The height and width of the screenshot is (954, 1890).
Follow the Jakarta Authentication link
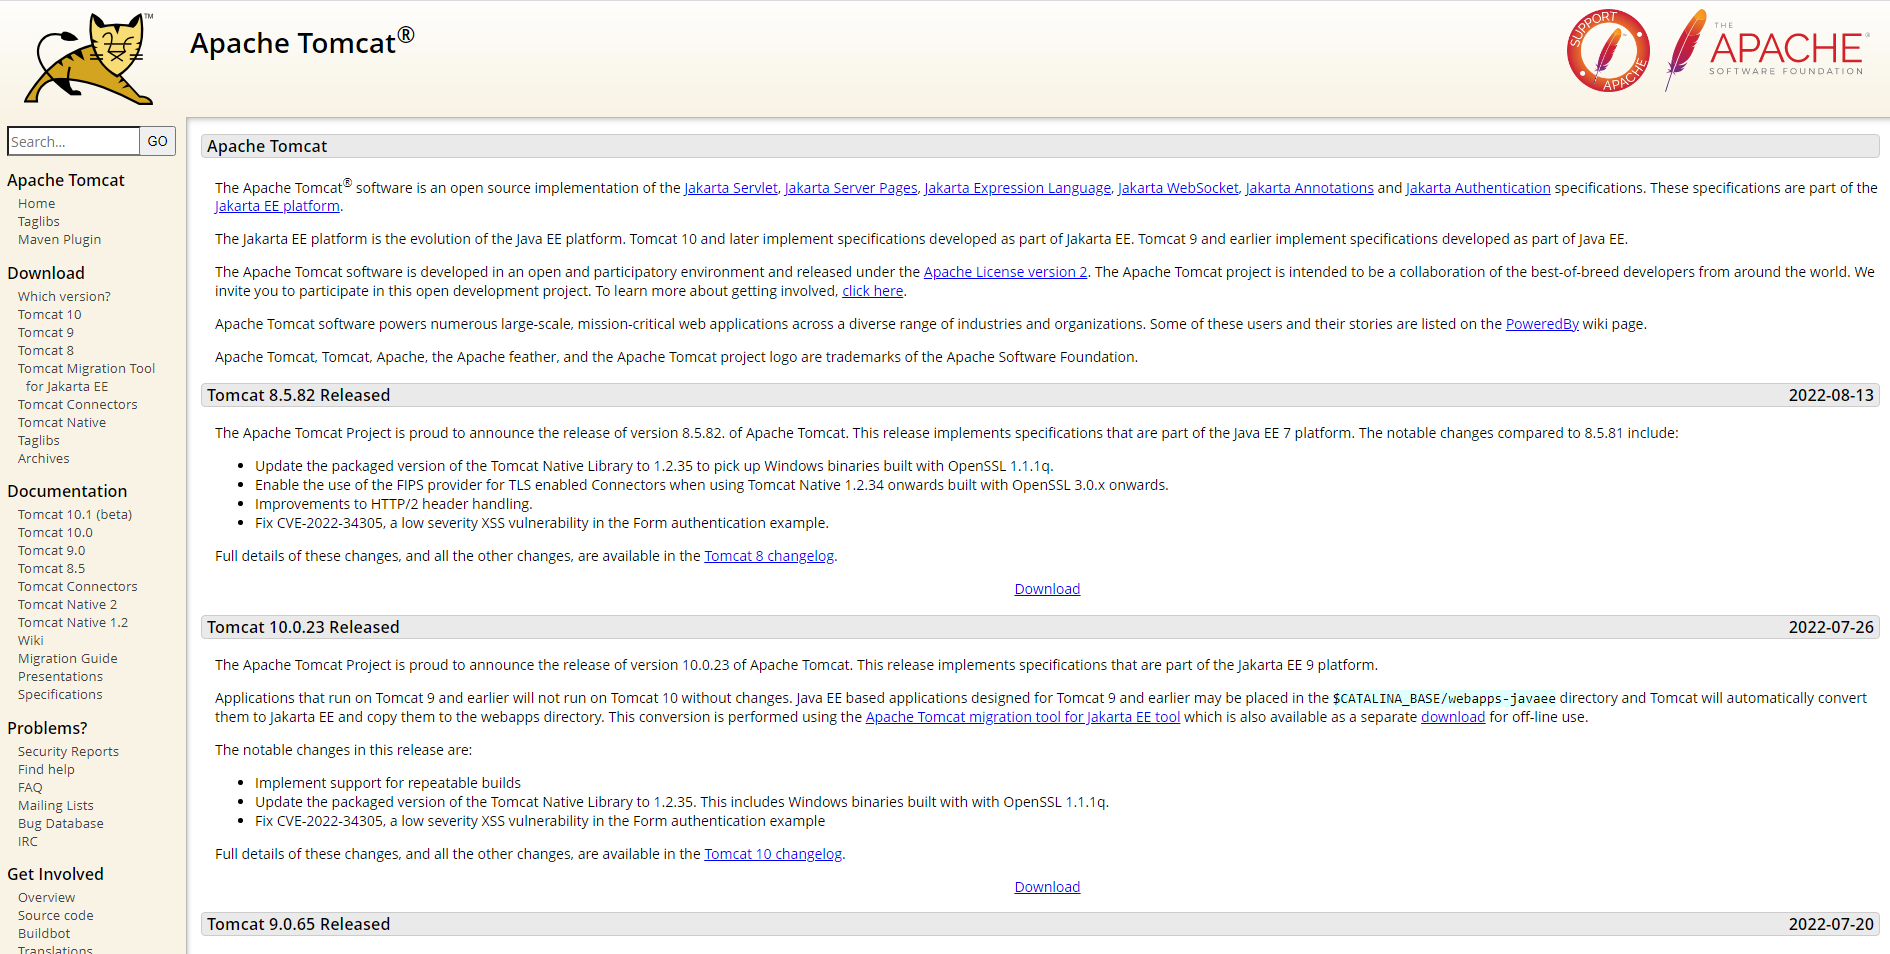(x=1478, y=188)
